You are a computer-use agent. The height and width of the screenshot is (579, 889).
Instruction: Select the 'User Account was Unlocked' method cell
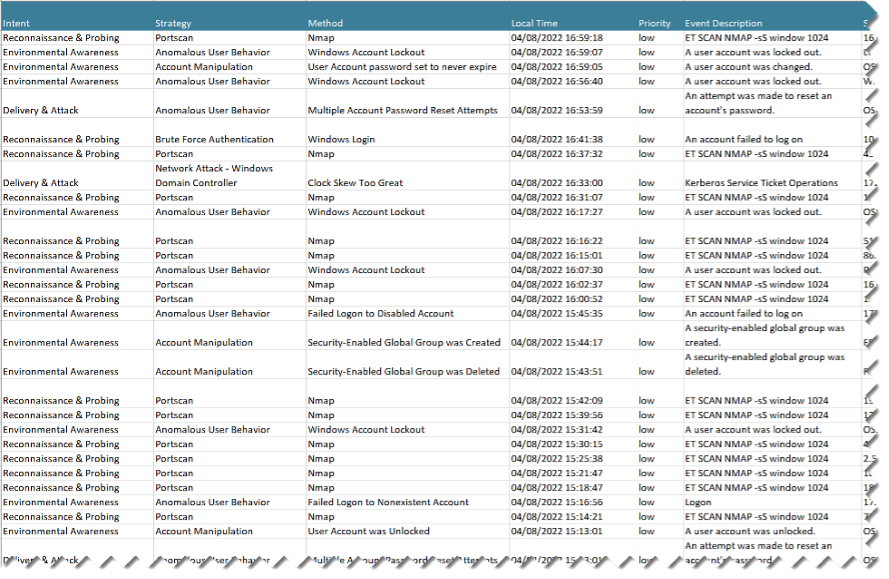click(368, 531)
